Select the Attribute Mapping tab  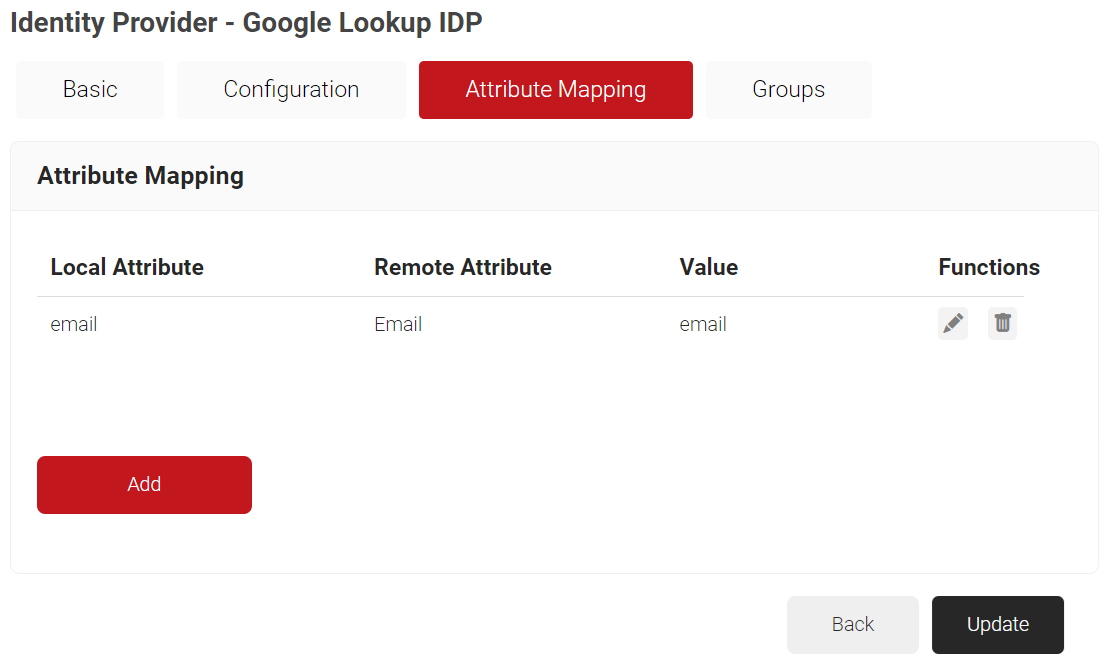click(555, 90)
